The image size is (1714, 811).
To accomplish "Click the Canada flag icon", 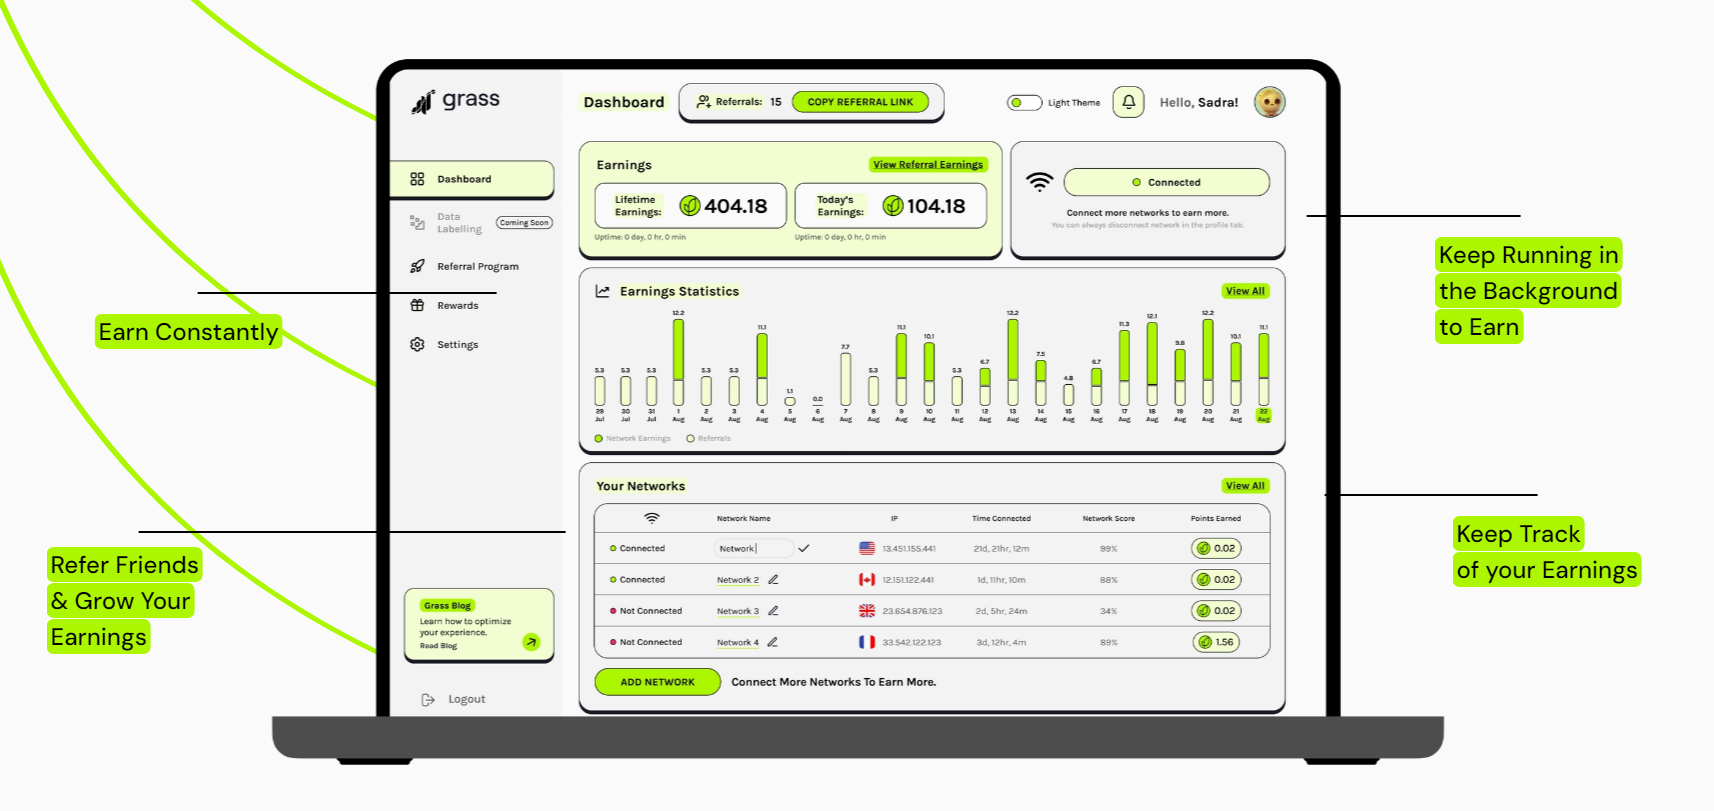I will click(867, 580).
